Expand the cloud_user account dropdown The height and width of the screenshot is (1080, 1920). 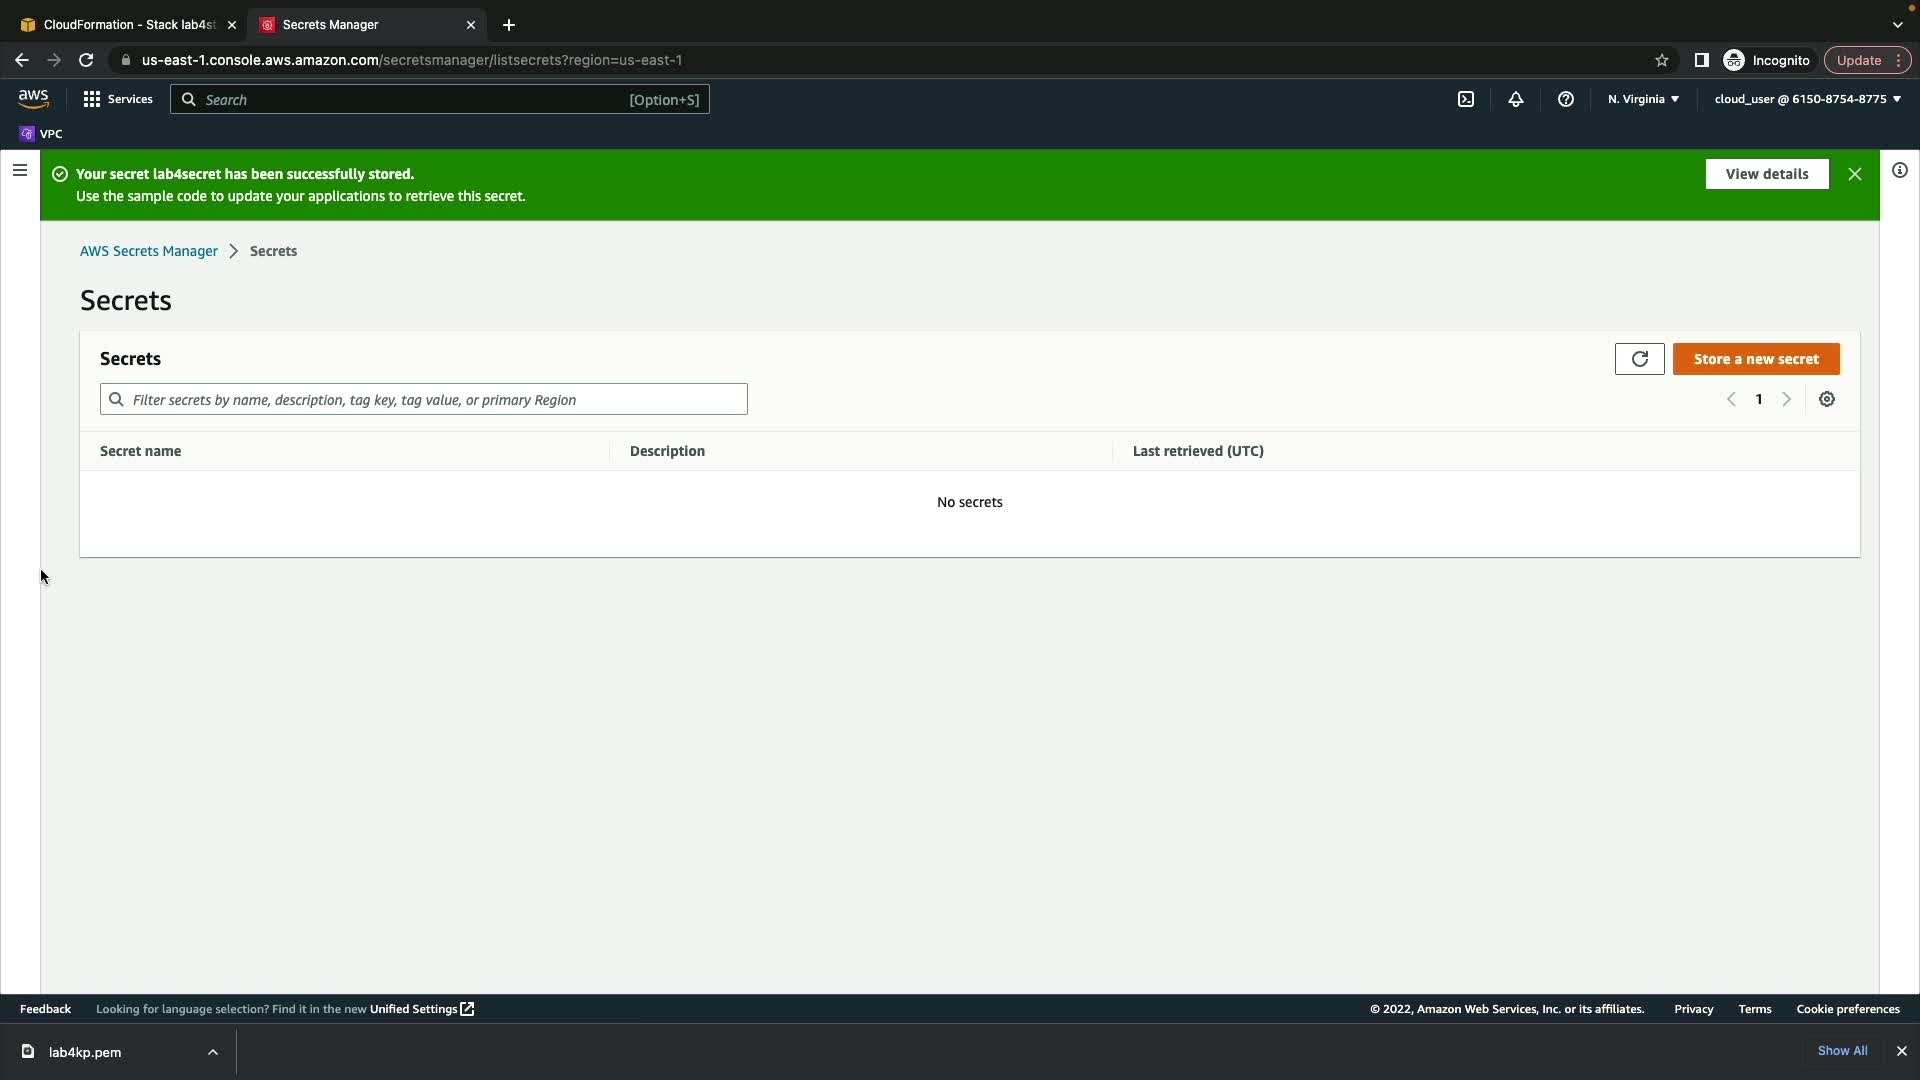1807,99
